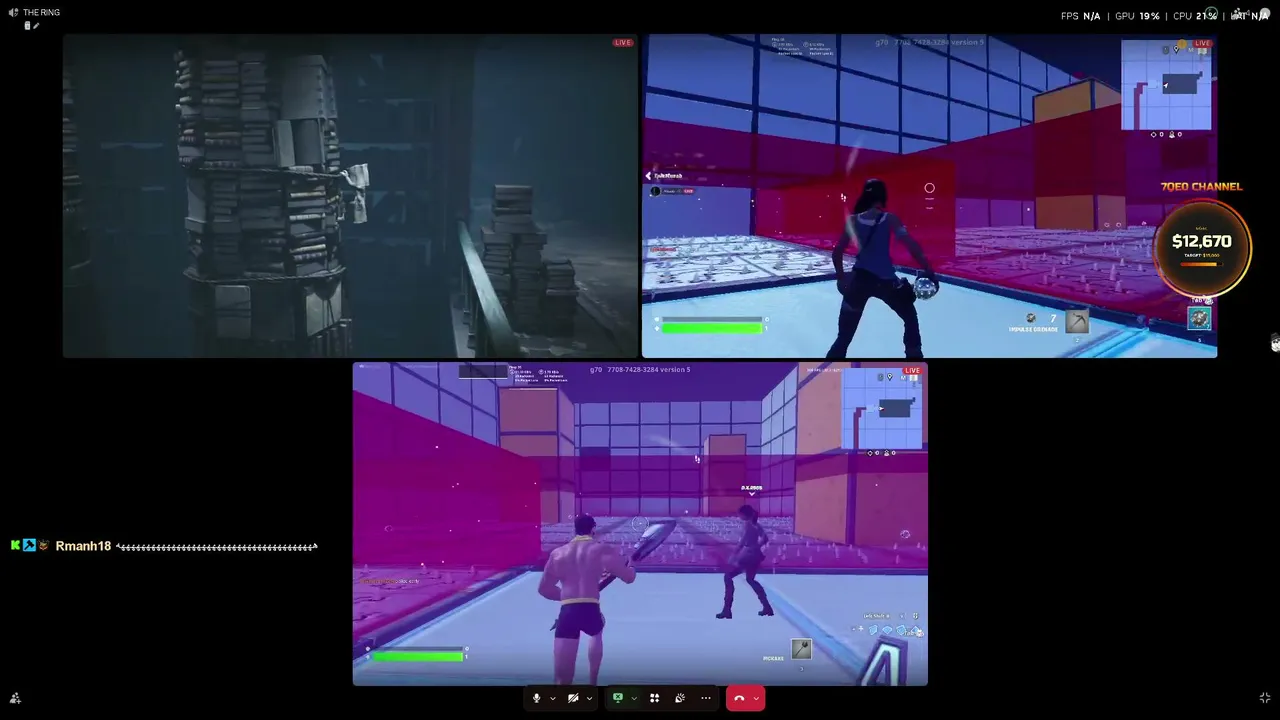Open microphone input options arrow
The image size is (1280, 720).
click(552, 698)
